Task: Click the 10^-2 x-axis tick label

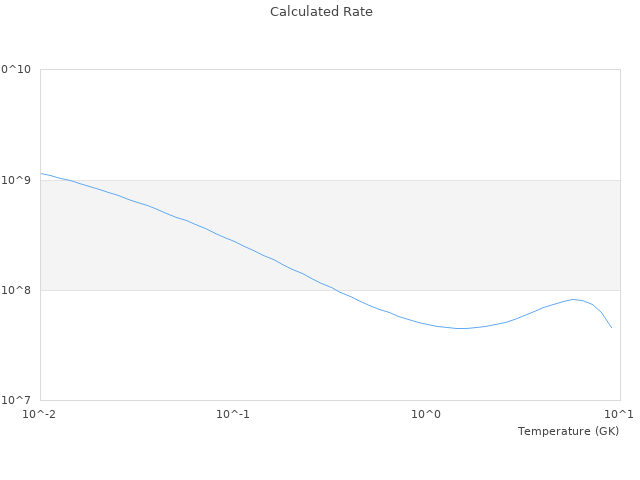Action: click(40, 414)
